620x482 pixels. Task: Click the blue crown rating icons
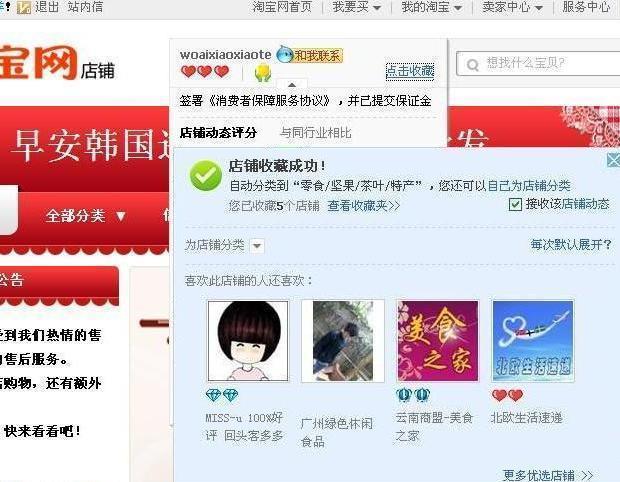point(413,394)
